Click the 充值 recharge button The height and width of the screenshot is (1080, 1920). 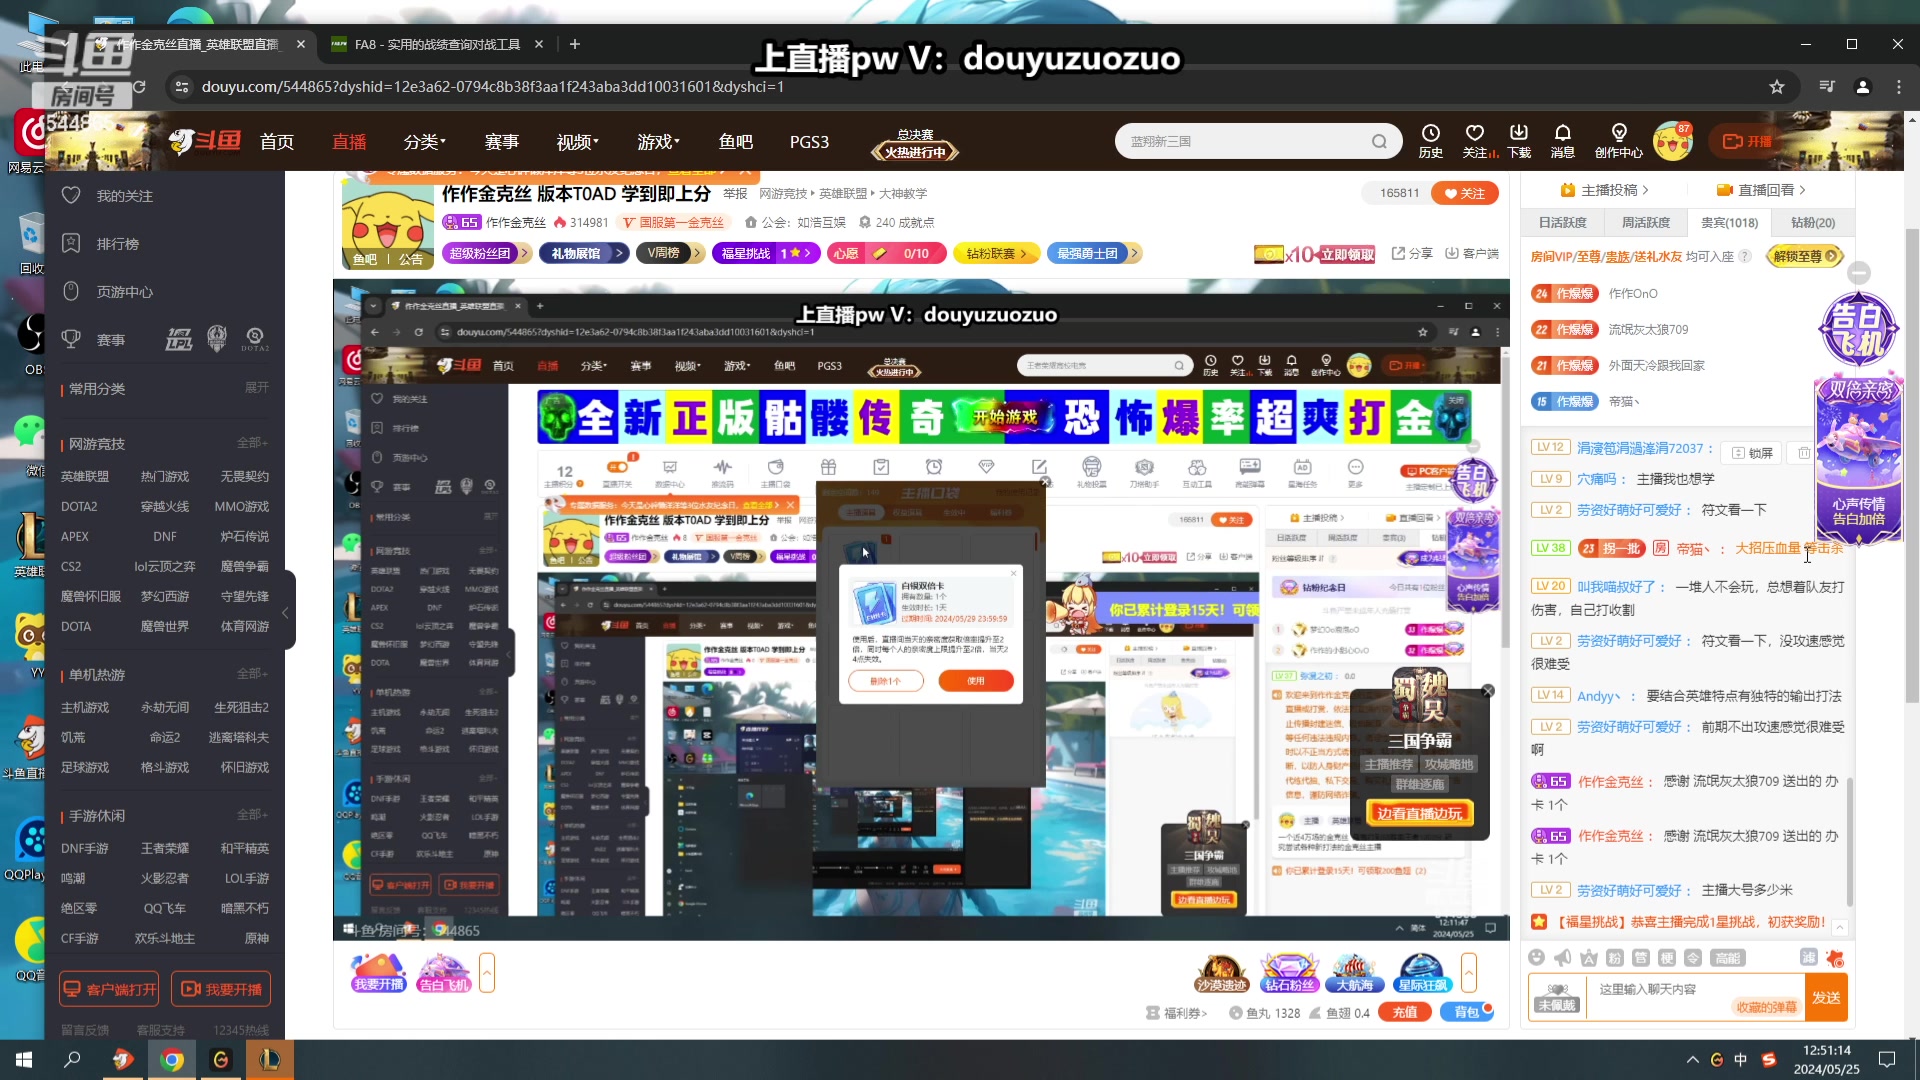pyautogui.click(x=1404, y=1012)
